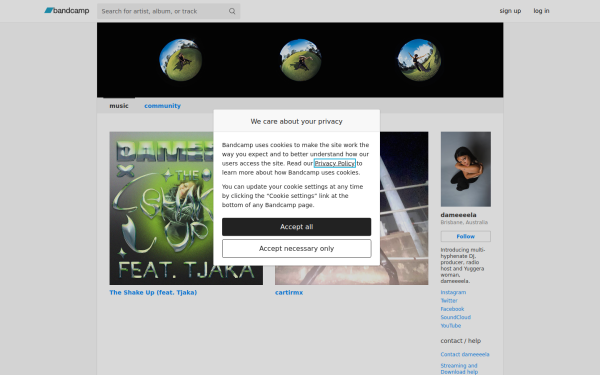Open the SoundCloud link

pyautogui.click(x=456, y=317)
